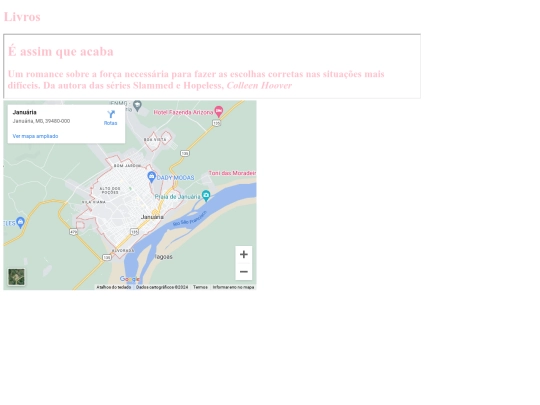
Task: Click the 'Toni das Moradeiras' place label
Action: [x=232, y=173]
